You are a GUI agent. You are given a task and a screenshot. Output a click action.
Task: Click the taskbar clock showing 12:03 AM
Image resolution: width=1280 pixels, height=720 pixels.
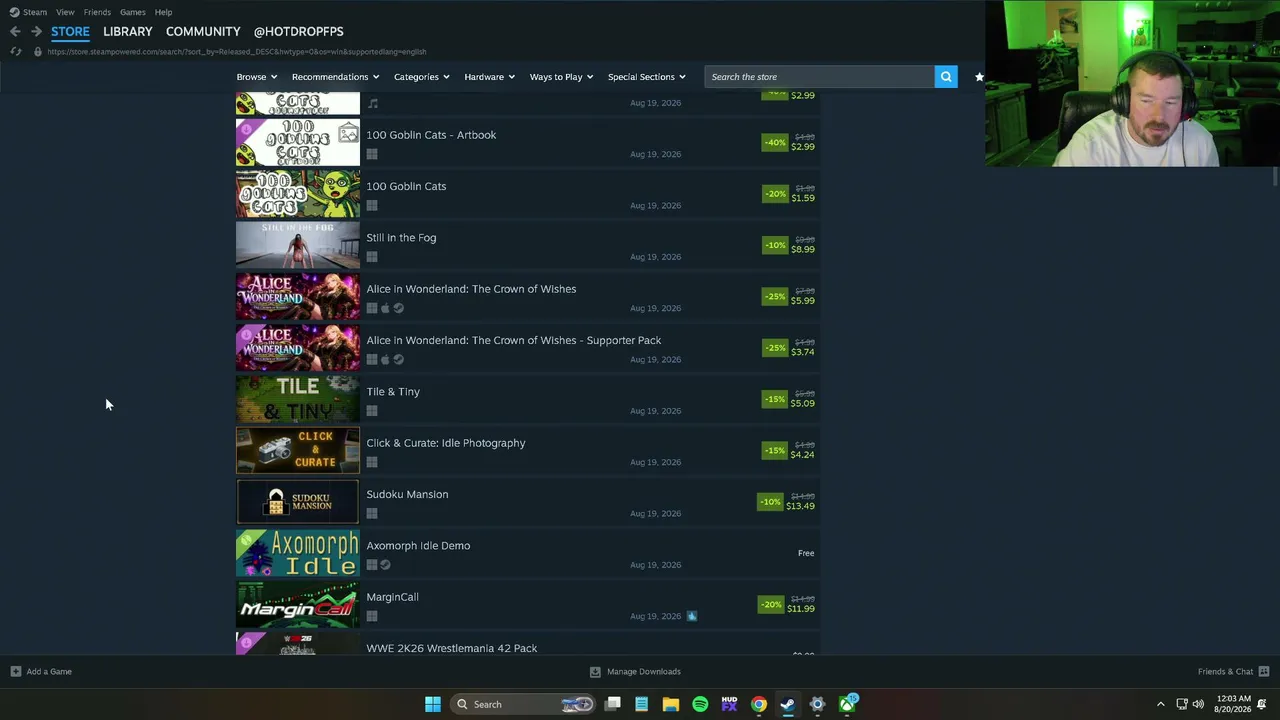point(1233,704)
